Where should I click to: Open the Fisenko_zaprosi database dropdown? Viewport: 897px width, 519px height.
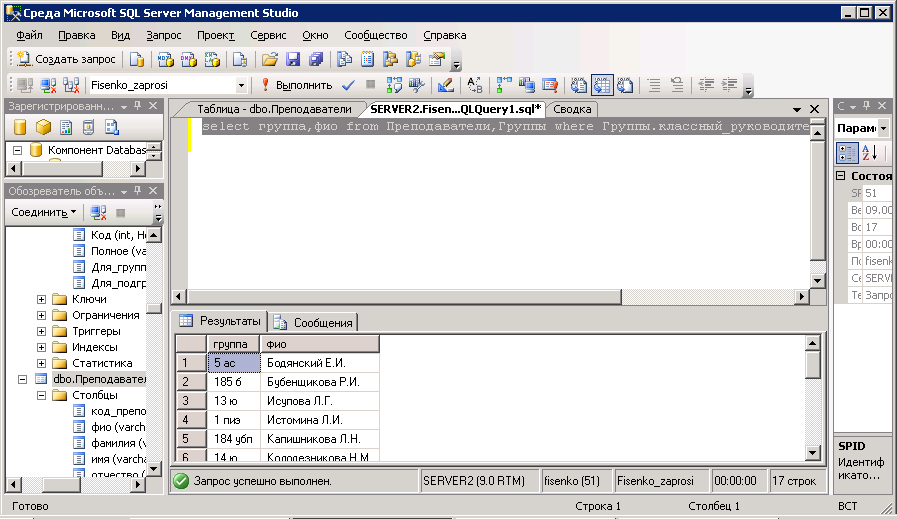pyautogui.click(x=241, y=85)
